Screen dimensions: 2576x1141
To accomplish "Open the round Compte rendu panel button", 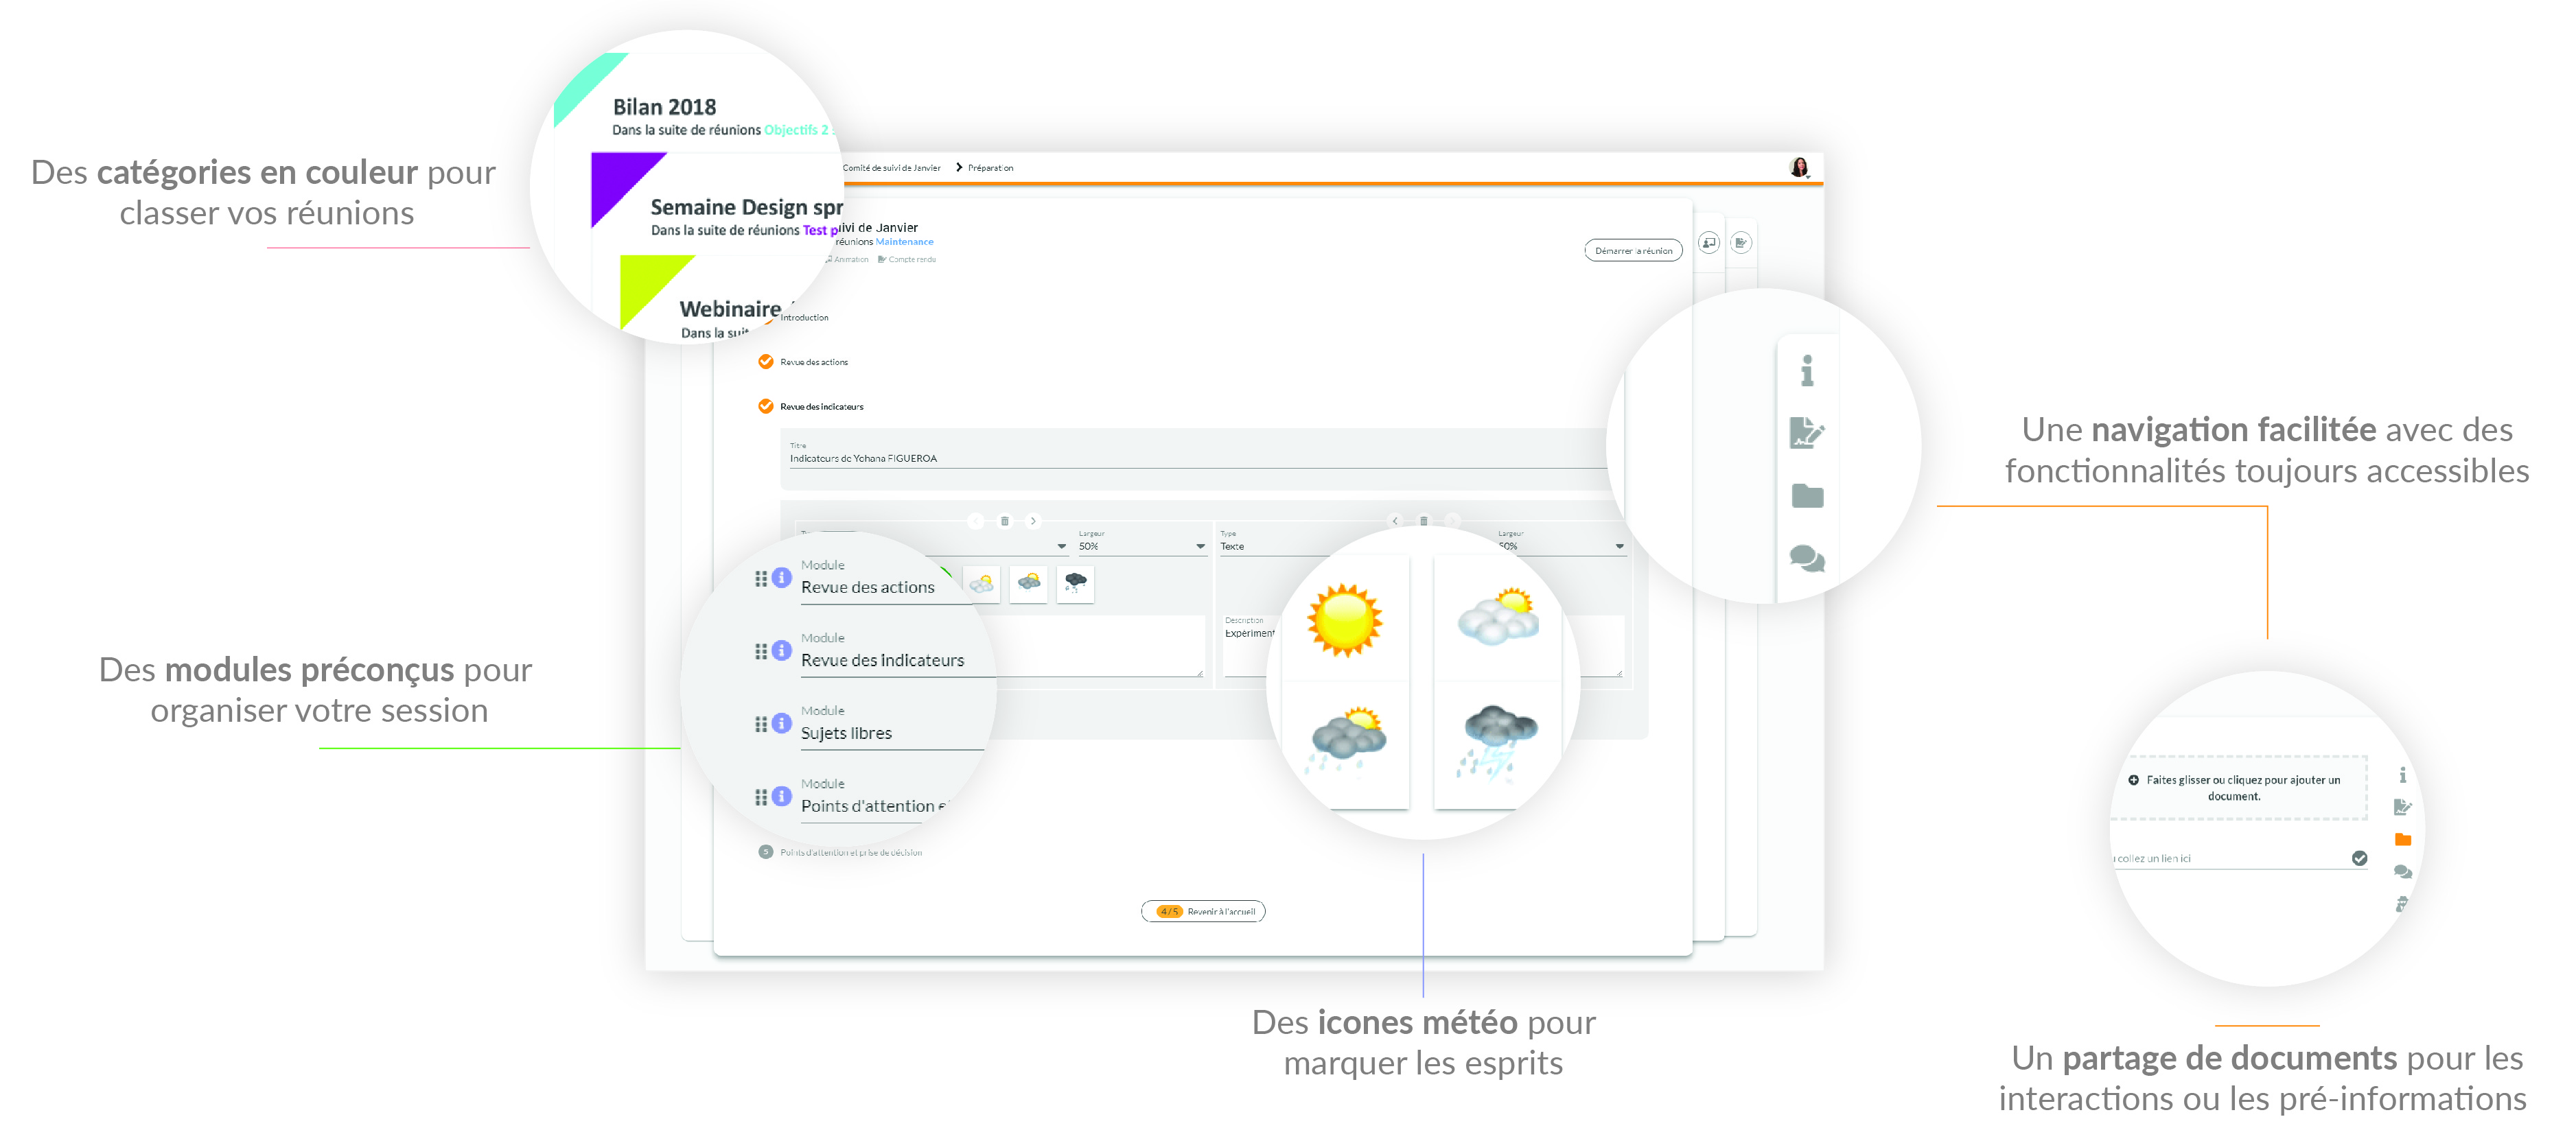I will pyautogui.click(x=1741, y=243).
